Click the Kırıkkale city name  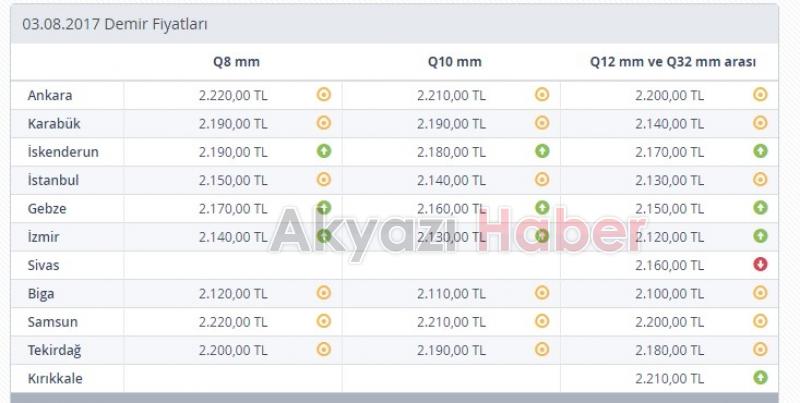[x=56, y=378]
